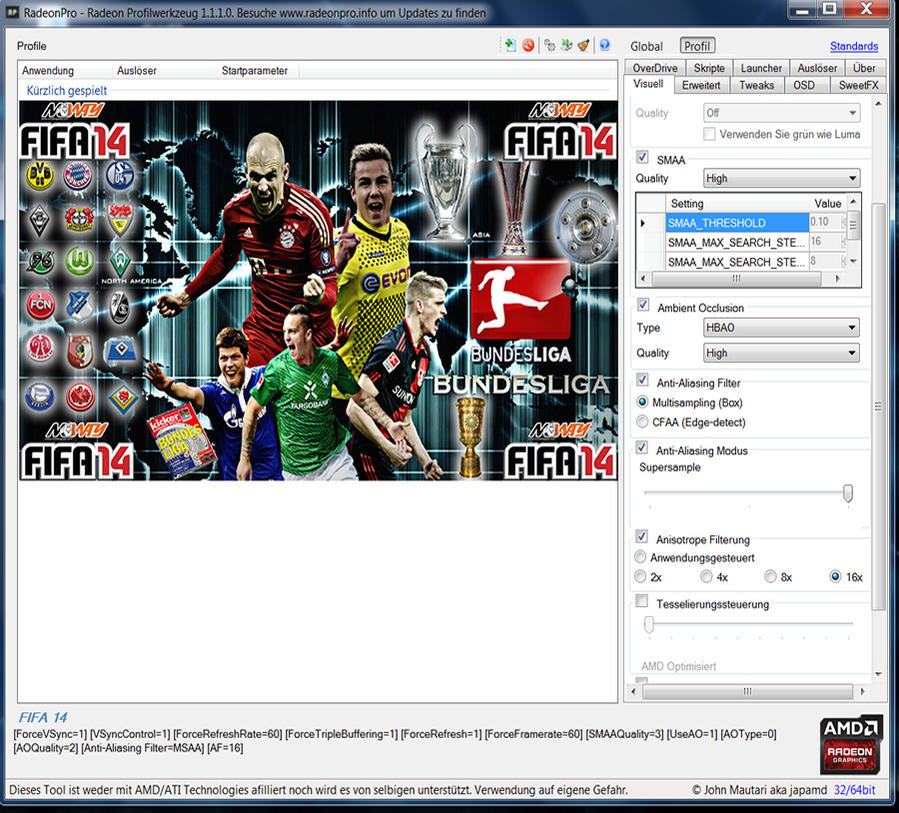The width and height of the screenshot is (899, 813).
Task: Click the Startparameter column header
Action: [x=258, y=71]
